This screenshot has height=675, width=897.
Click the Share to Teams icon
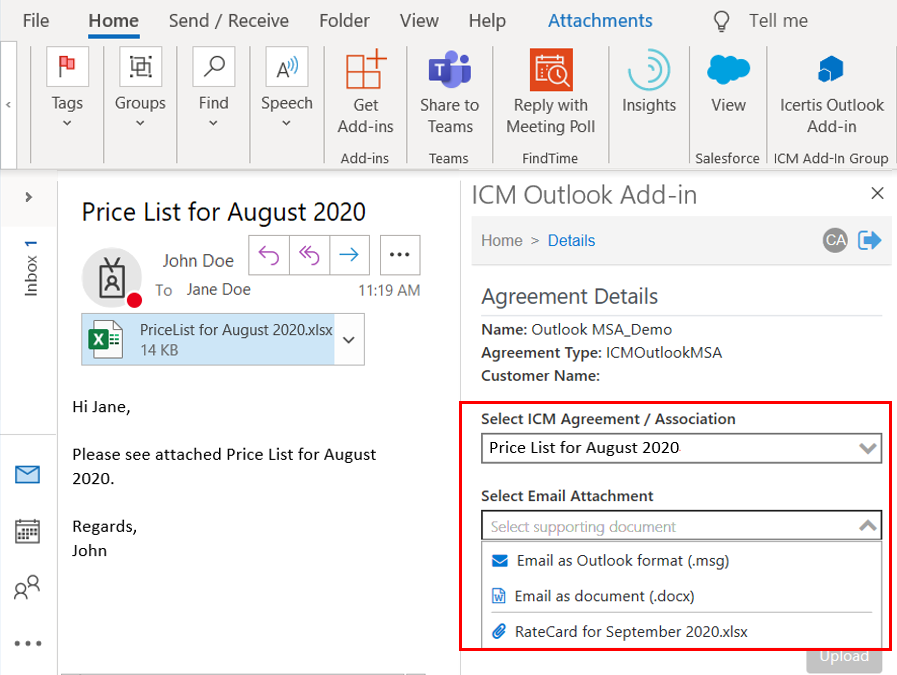(449, 94)
